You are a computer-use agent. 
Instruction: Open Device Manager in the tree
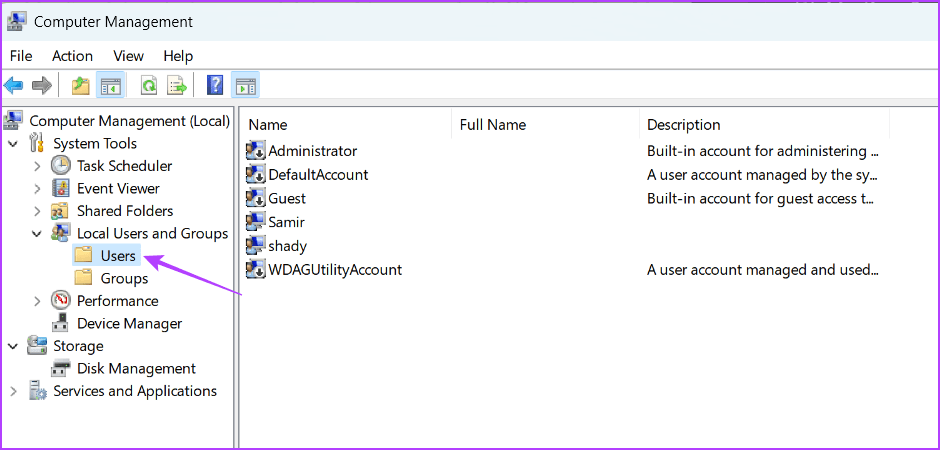click(129, 323)
